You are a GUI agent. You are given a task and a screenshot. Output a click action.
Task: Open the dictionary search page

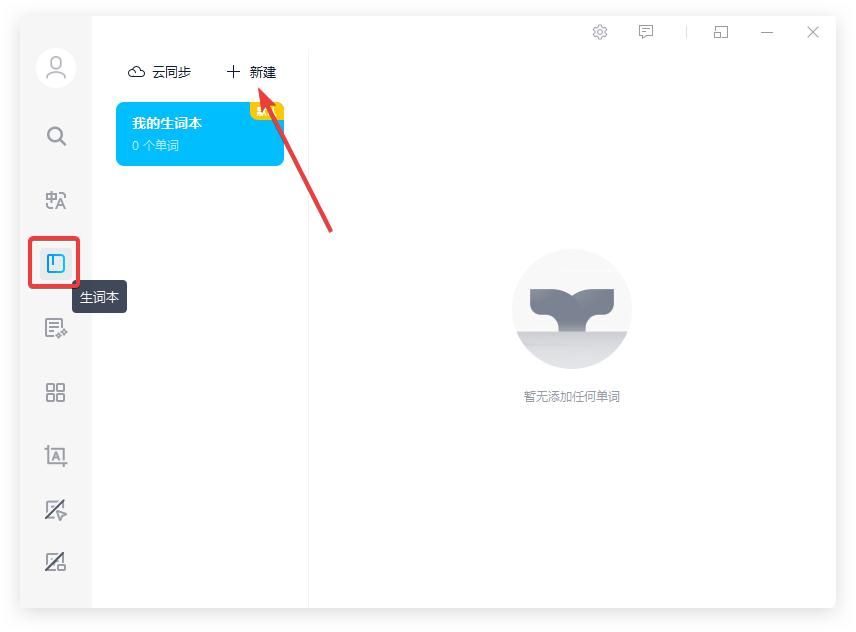[x=56, y=136]
